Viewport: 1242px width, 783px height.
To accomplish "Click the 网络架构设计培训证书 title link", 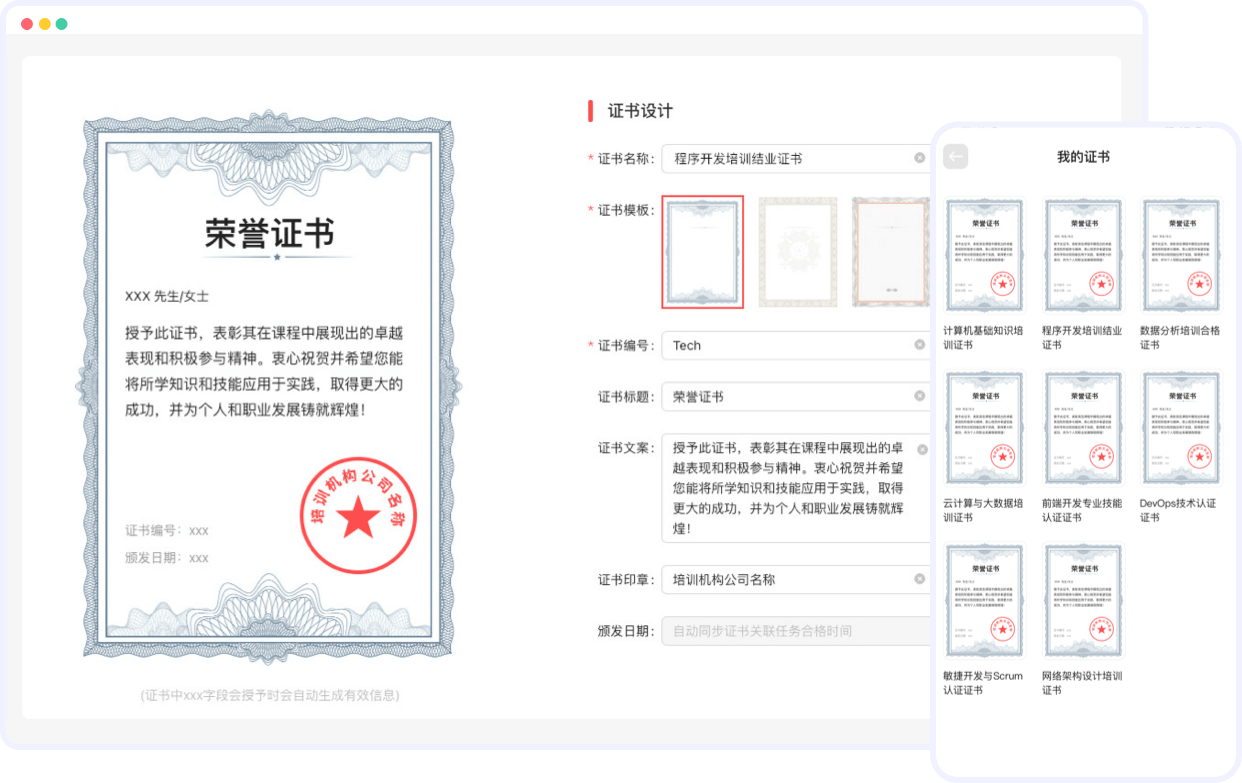I will point(1082,683).
